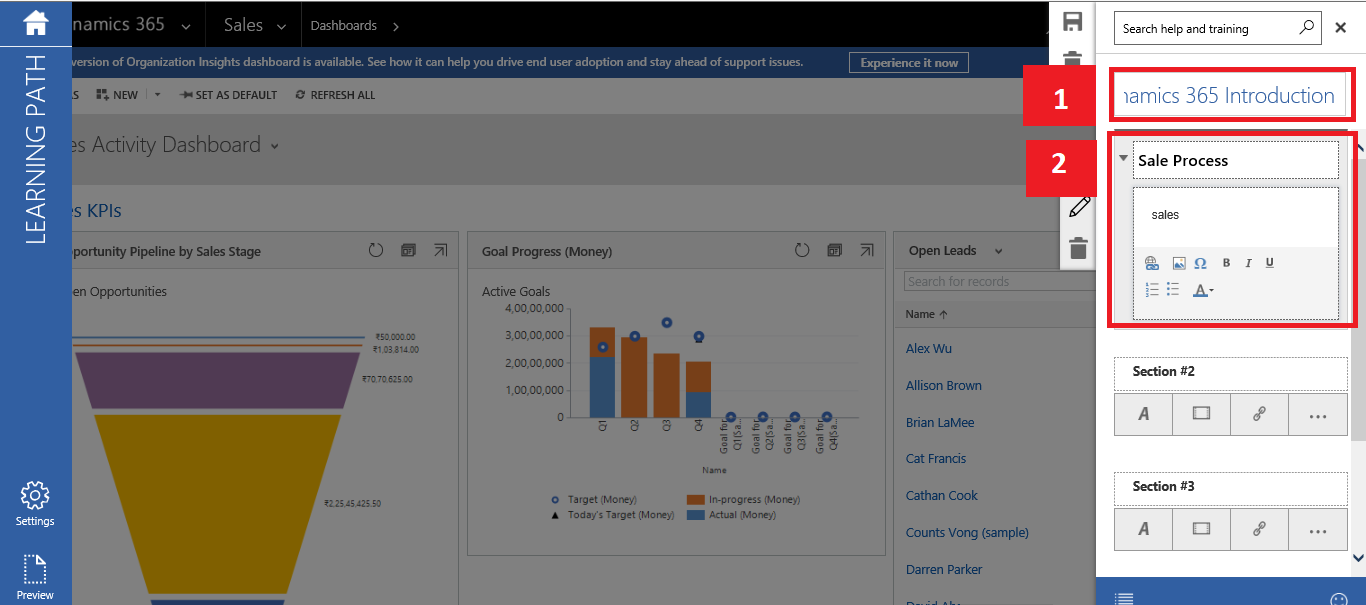The height and width of the screenshot is (605, 1366).
Task: Click list icon in pane footer
Action: coord(1125,598)
